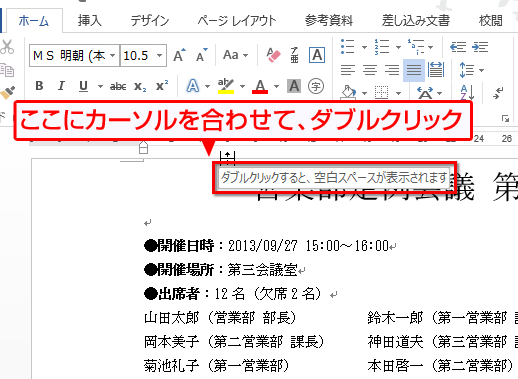Viewport: 518px width, 379px height.
Task: Switch to the 校閲 tab
Action: click(x=490, y=21)
